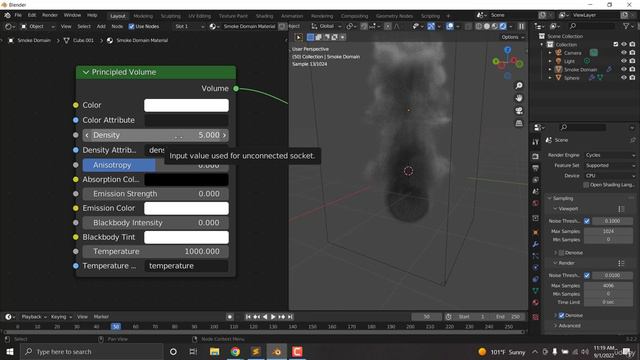Open File Explorer from the taskbar

(214, 351)
